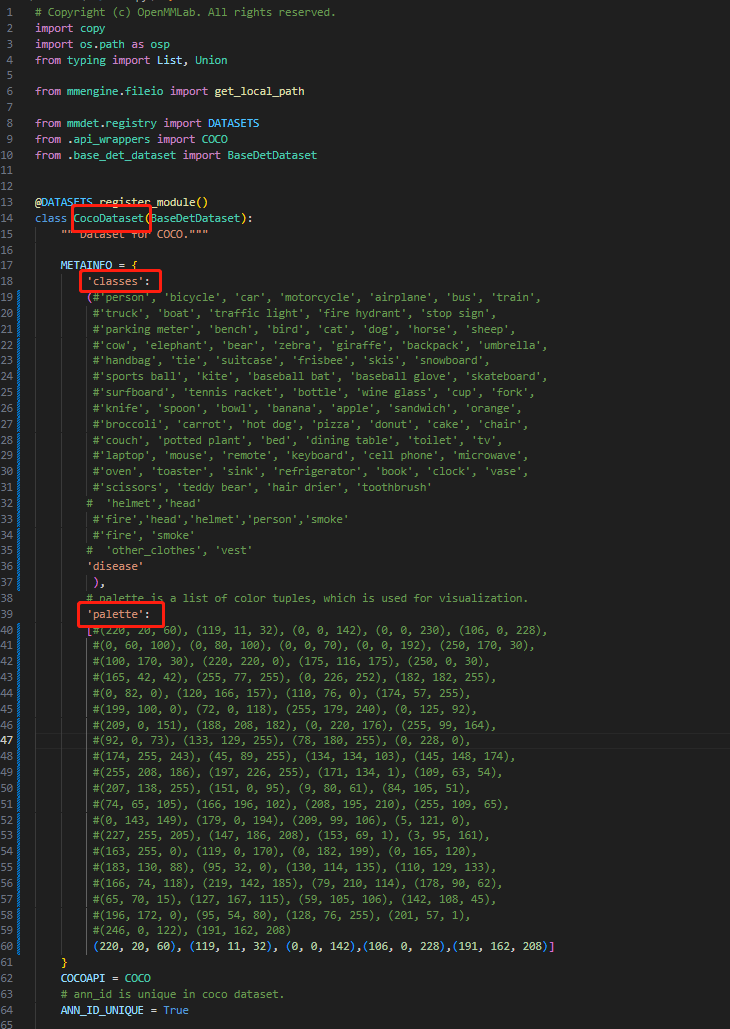Click COCO in the line 9 import
730x1029 pixels.
click(215, 139)
